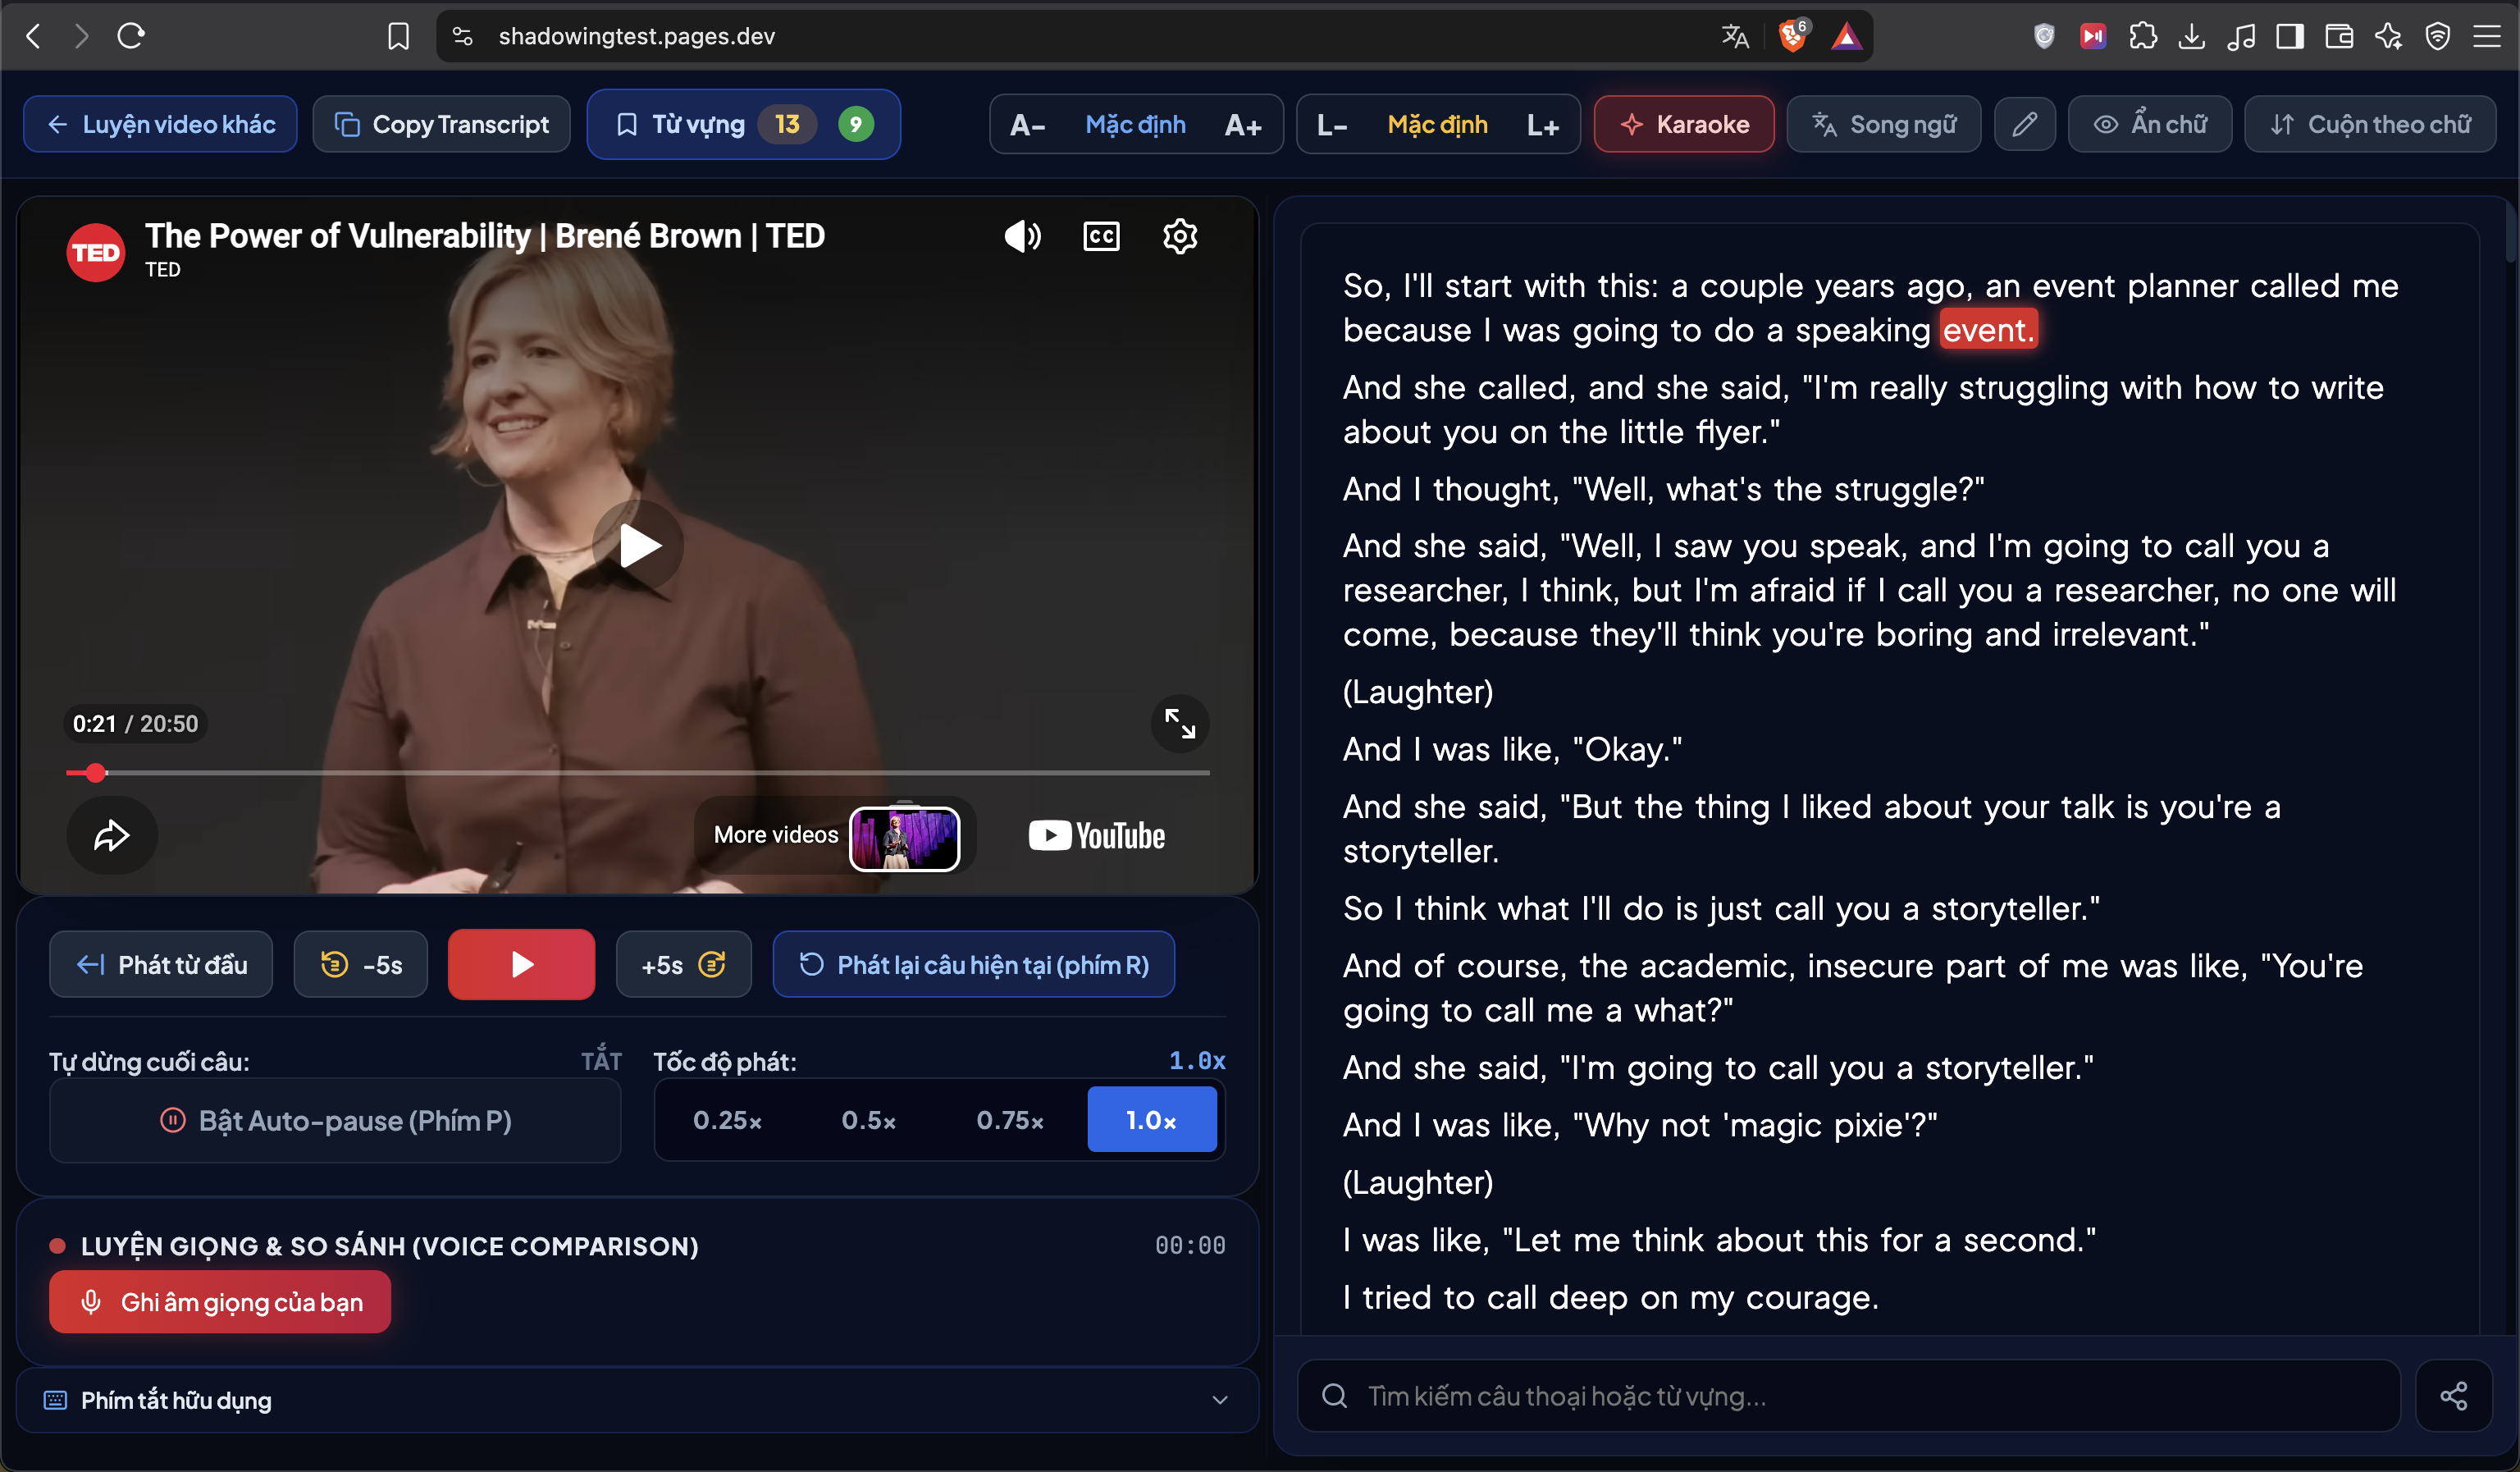Click the video progress bar scrubber
This screenshot has width=2520, height=1472.
(95, 772)
